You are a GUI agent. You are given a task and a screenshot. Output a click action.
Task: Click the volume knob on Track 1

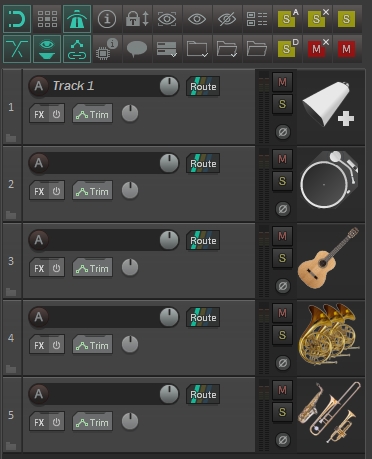[169, 86]
